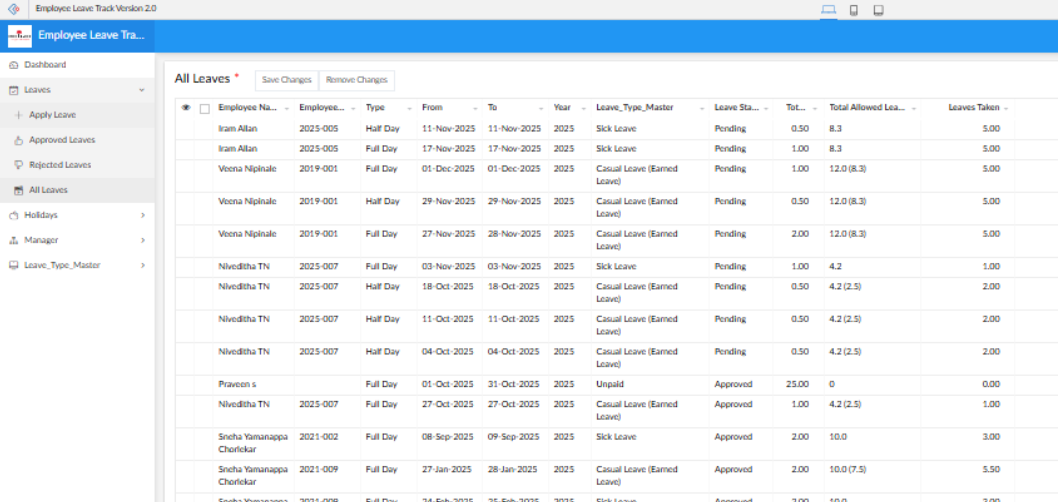This screenshot has height=502, width=1058.
Task: Click the Approved Leaves thumbs-up icon
Action: click(18, 140)
